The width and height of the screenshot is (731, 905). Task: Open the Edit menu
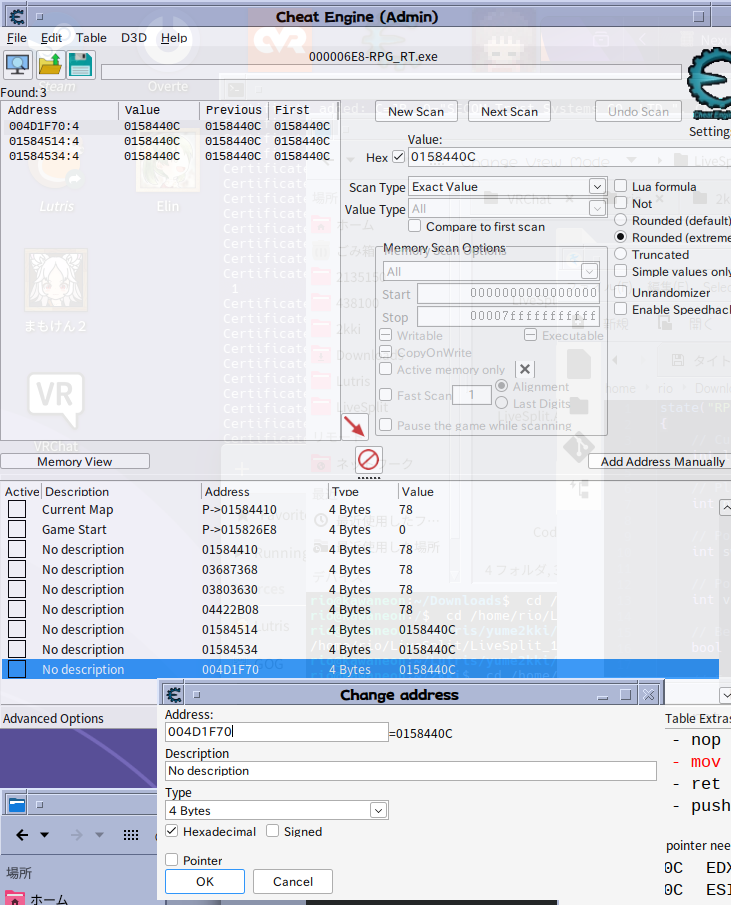[51, 38]
